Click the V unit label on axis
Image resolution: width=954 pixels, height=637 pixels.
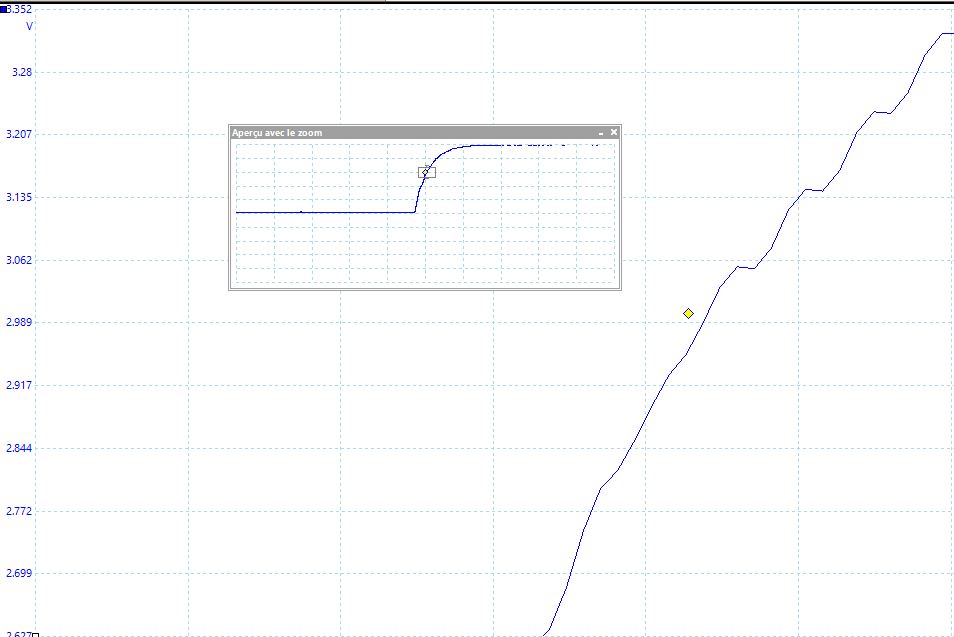coord(29,26)
